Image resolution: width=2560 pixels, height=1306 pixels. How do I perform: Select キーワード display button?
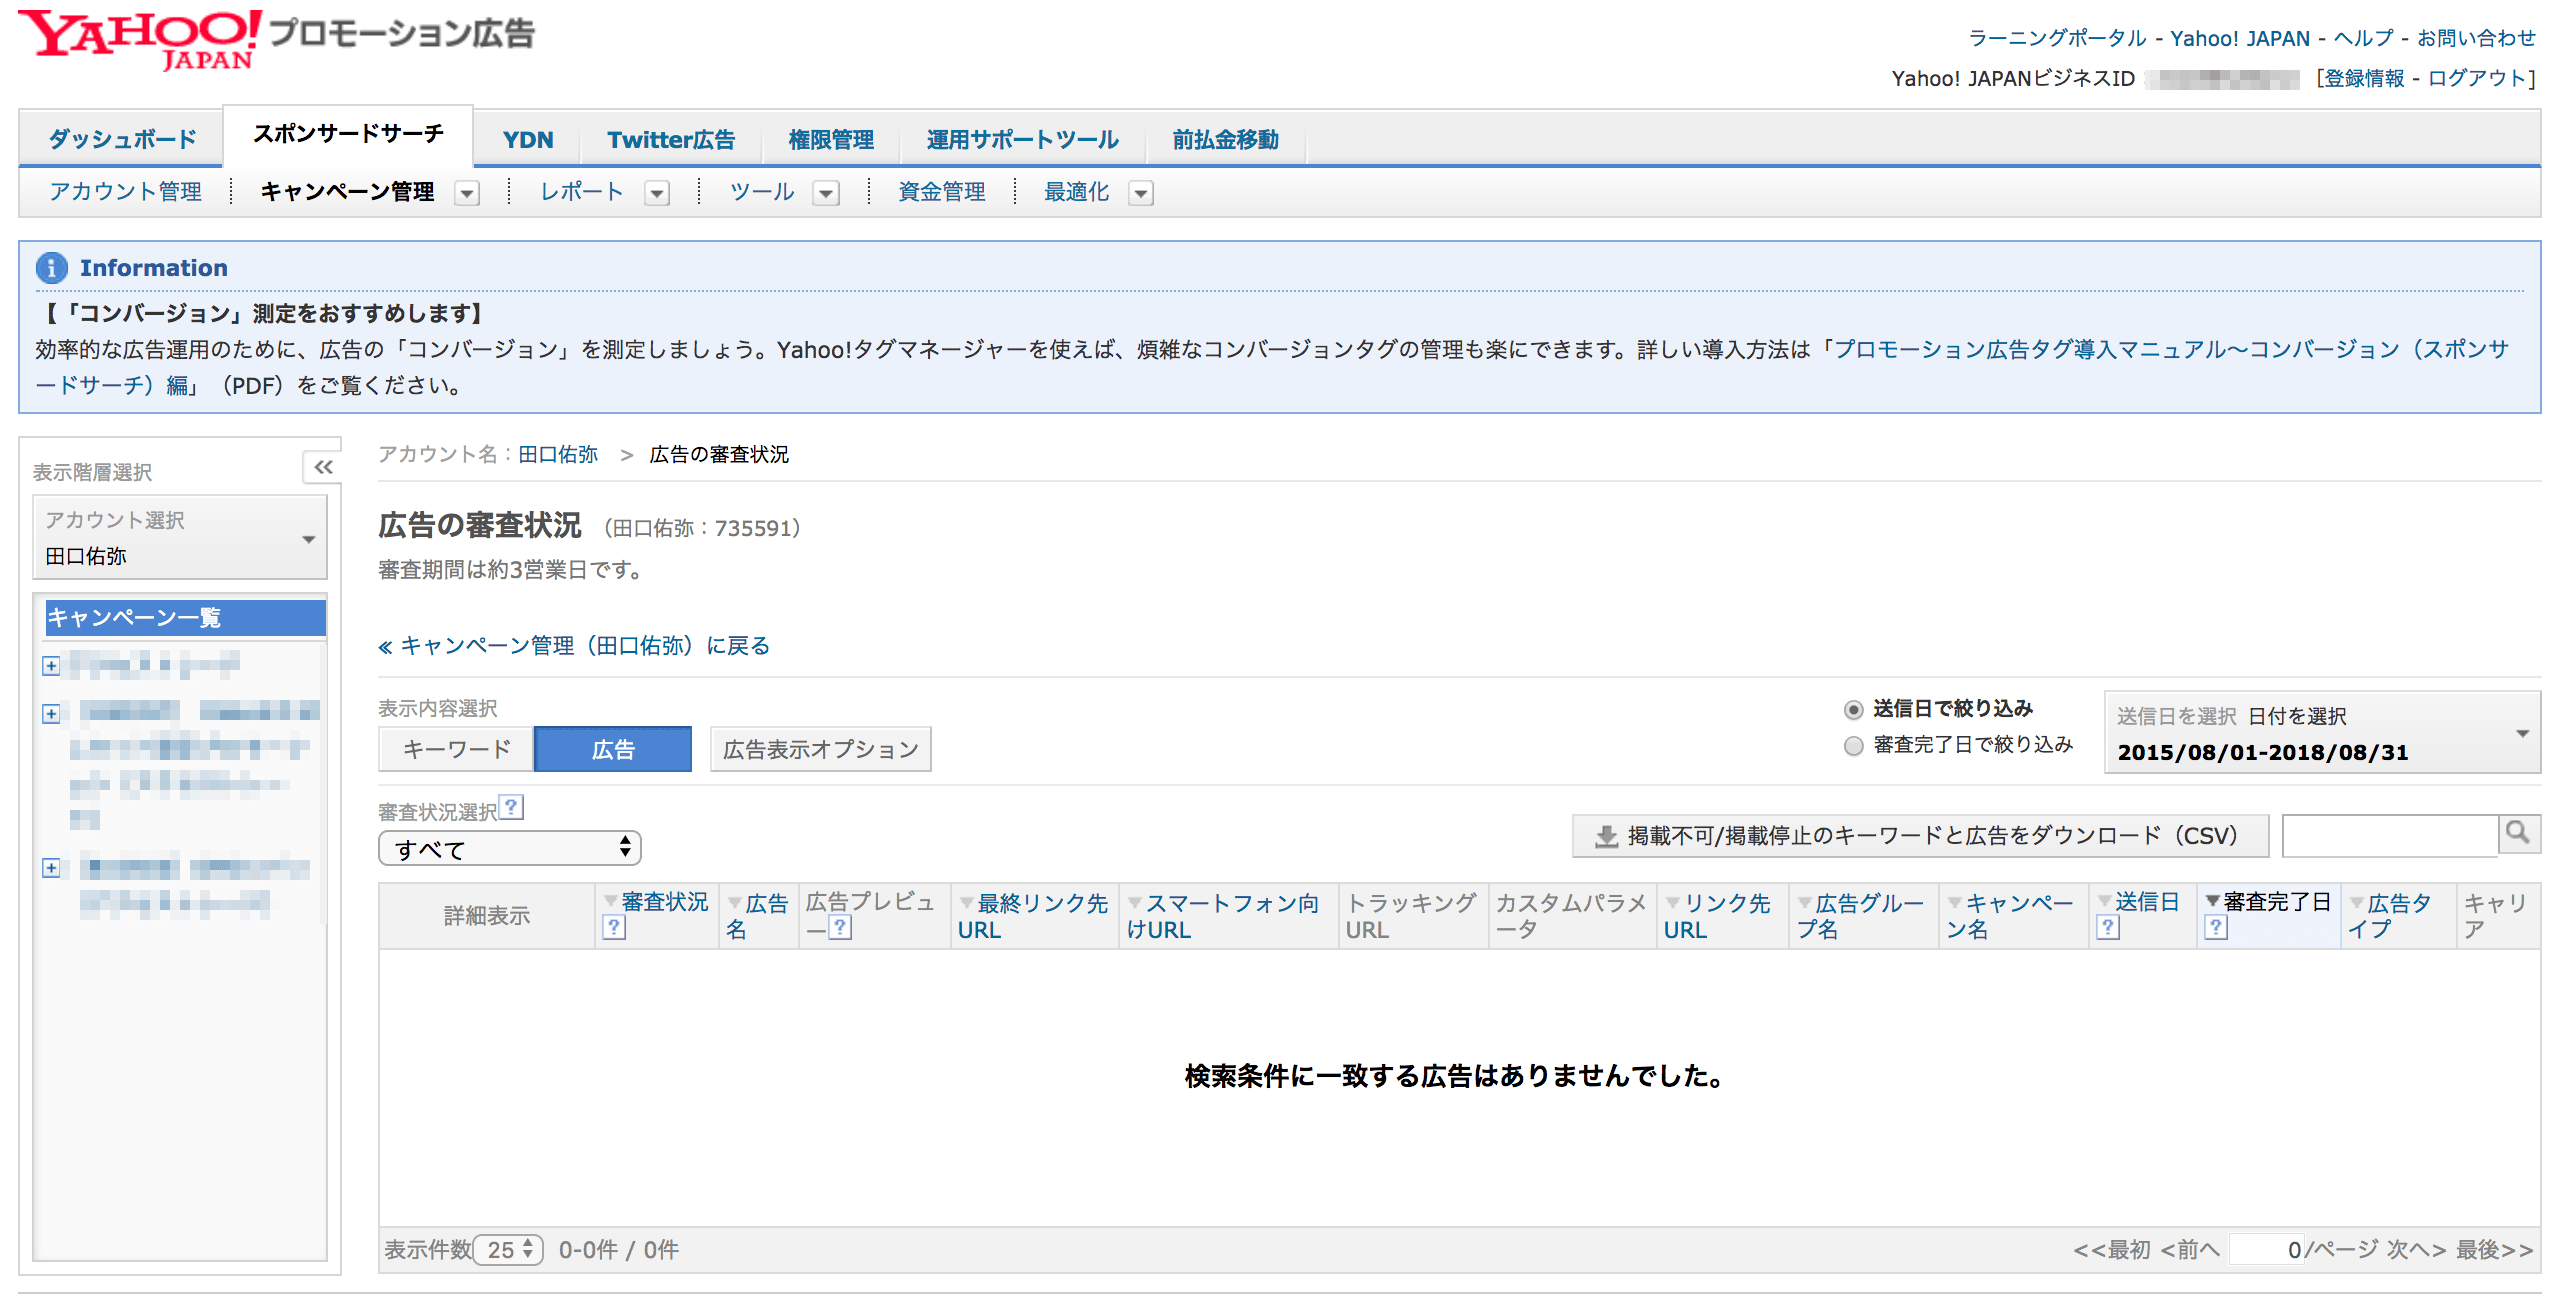tap(457, 749)
